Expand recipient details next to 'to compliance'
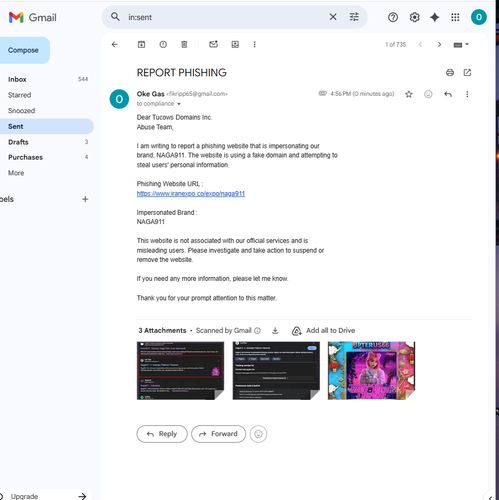499x500 pixels. click(179, 104)
